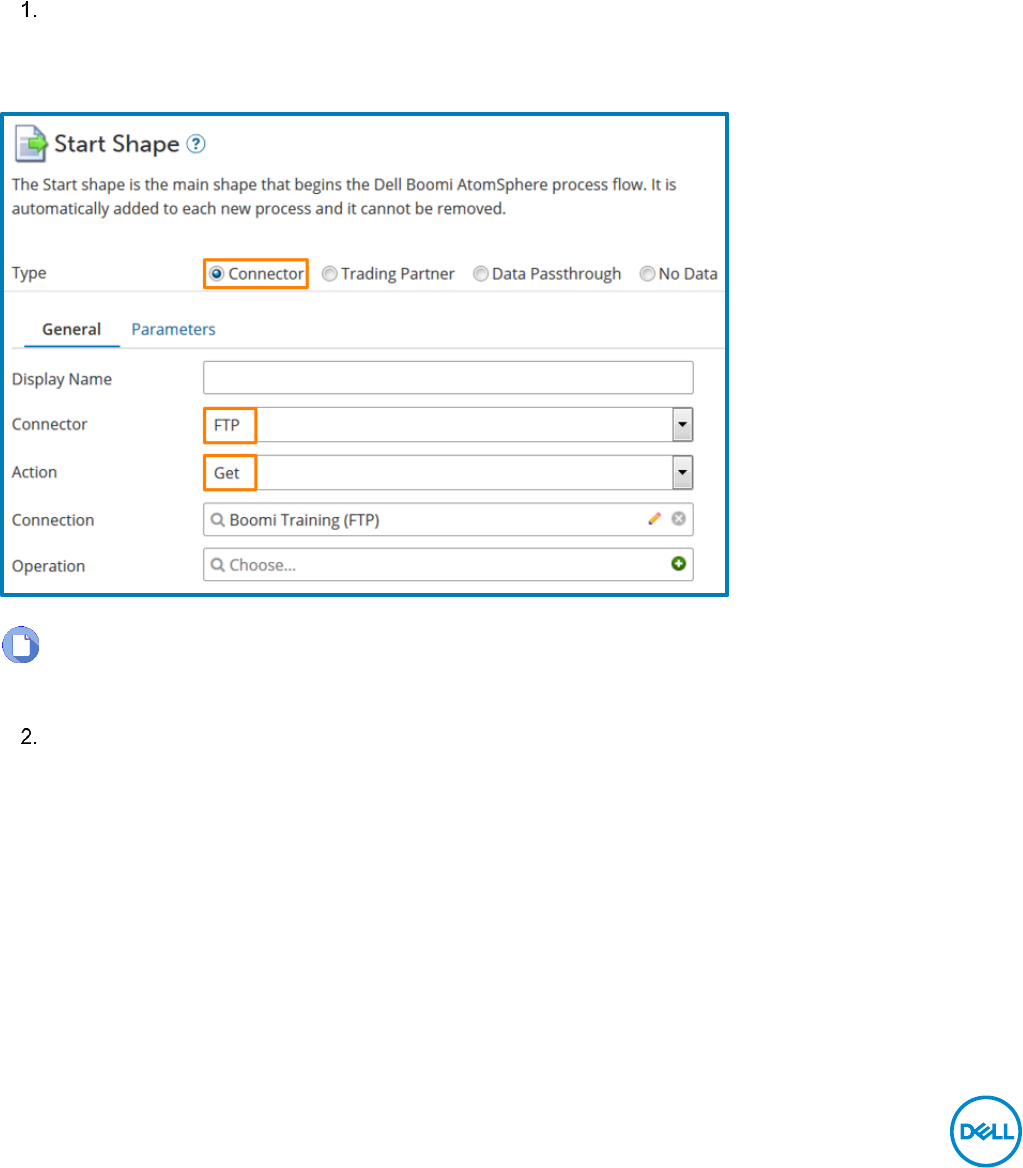Click the 'Start Shape' heading text
This screenshot has width=1023, height=1168.
click(x=117, y=144)
